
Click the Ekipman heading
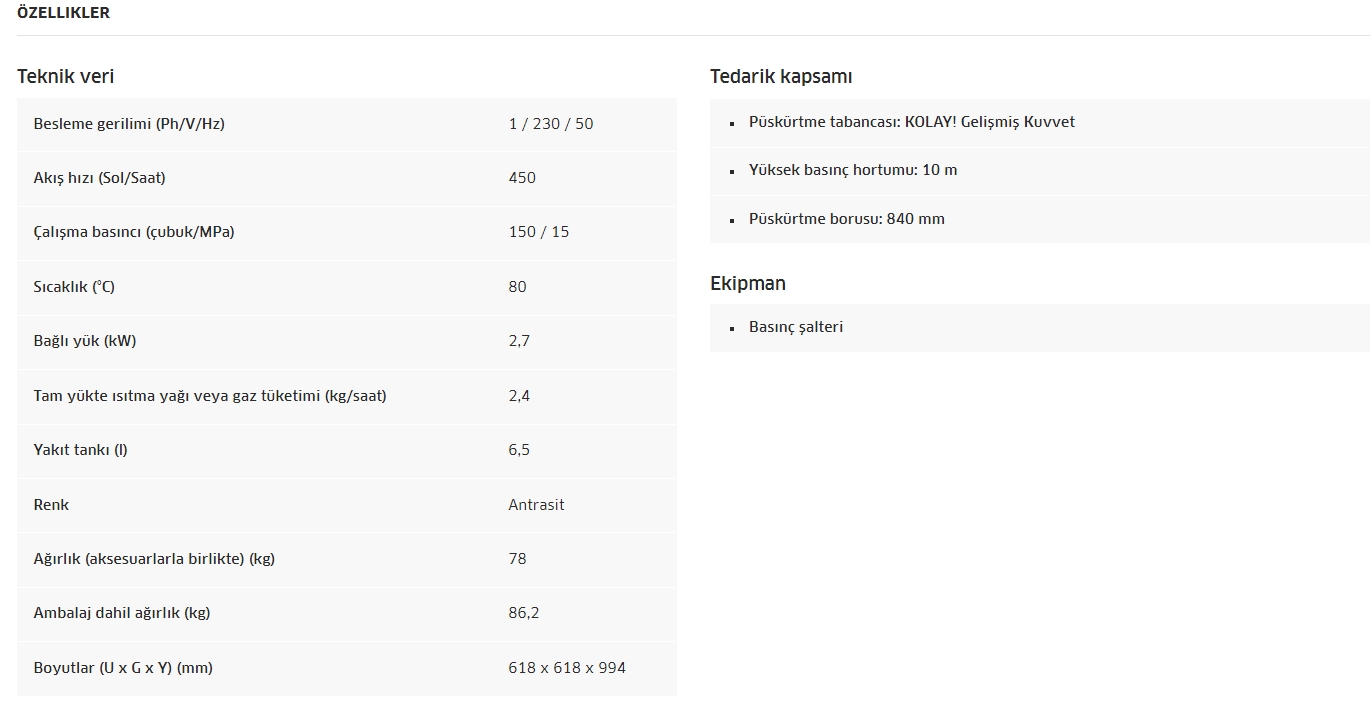point(747,283)
